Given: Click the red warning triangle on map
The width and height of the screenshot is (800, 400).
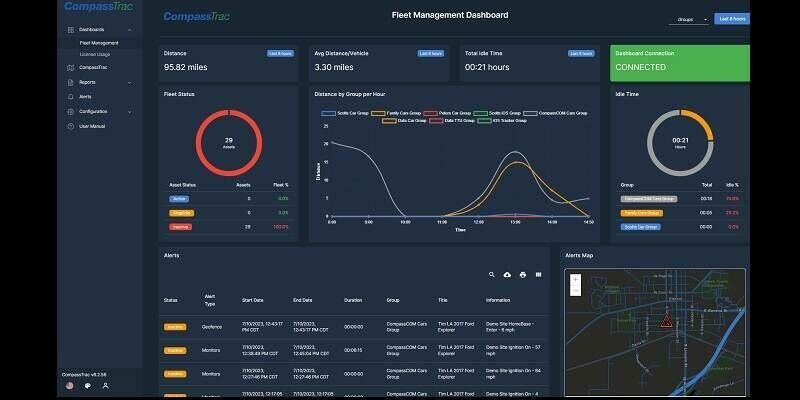Looking at the screenshot, I should tap(666, 321).
